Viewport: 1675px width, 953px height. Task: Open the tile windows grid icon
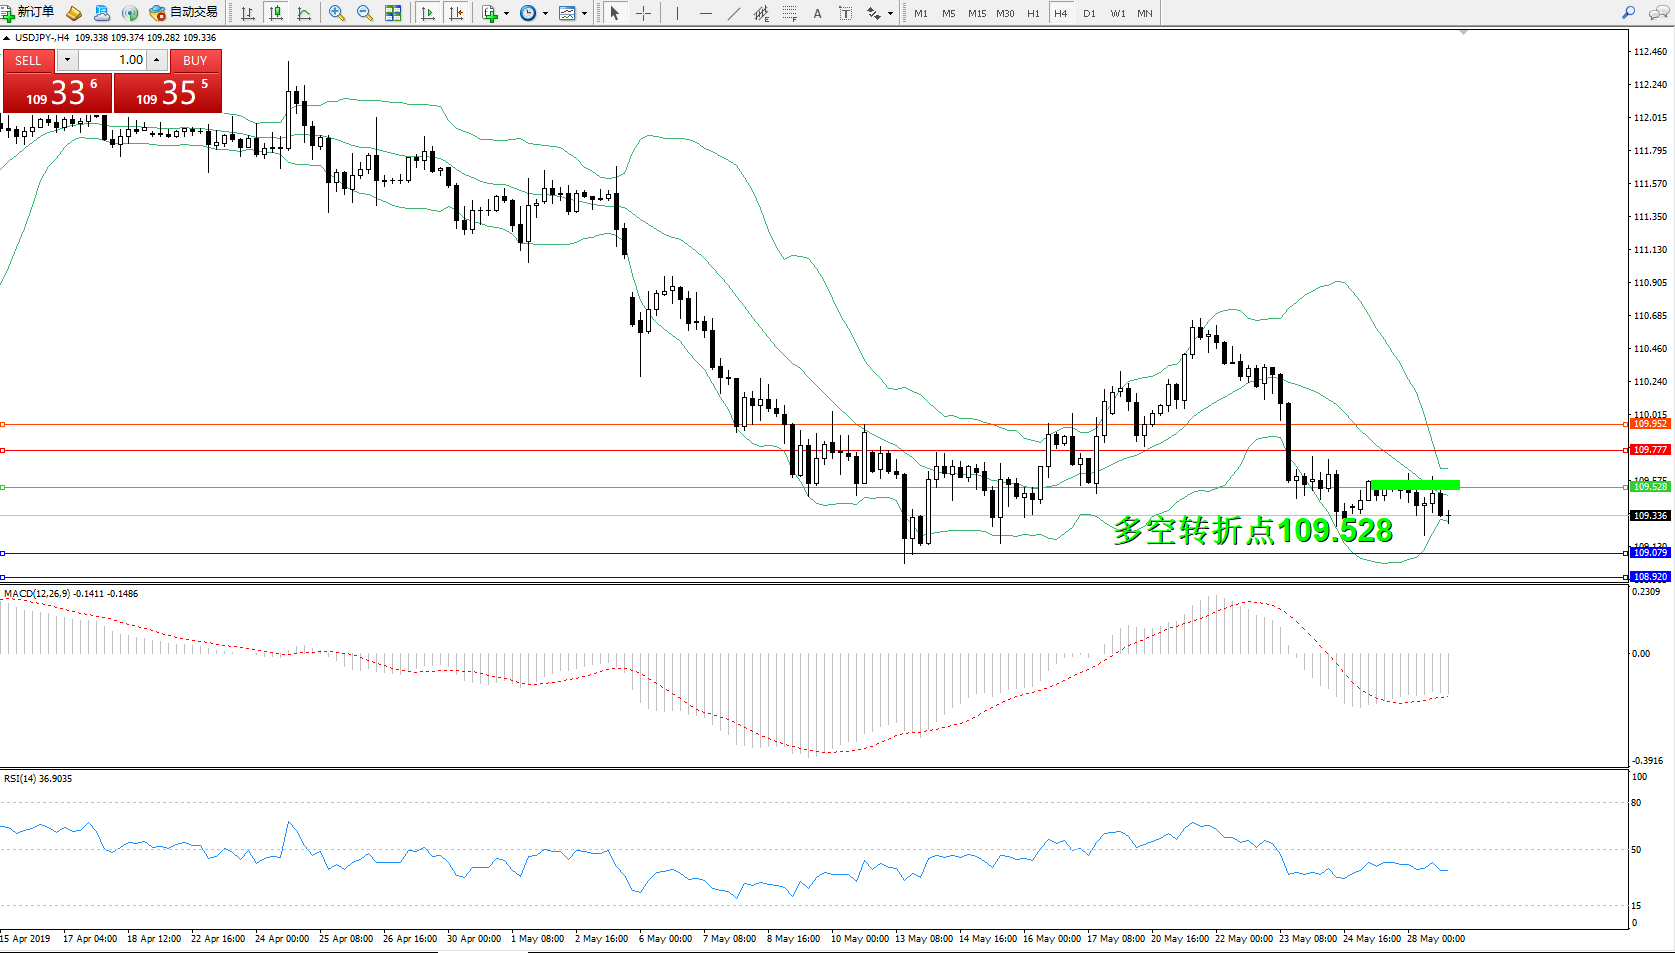(x=393, y=13)
